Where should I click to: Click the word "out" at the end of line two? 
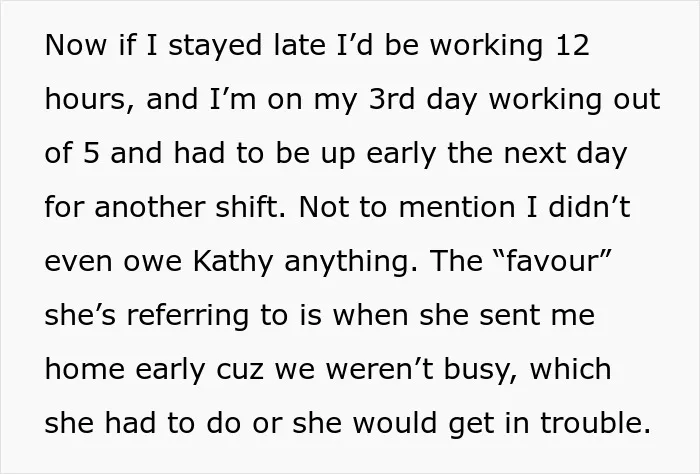[637, 100]
